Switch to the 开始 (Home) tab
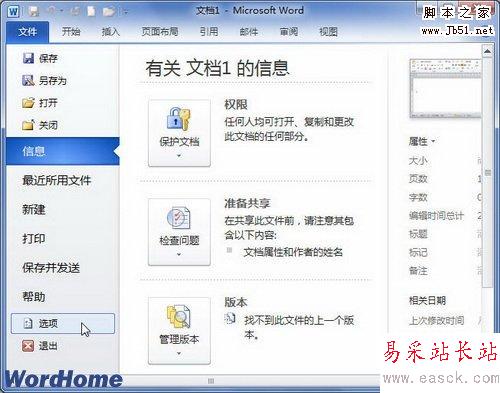This screenshot has width=500, height=393. (71, 32)
